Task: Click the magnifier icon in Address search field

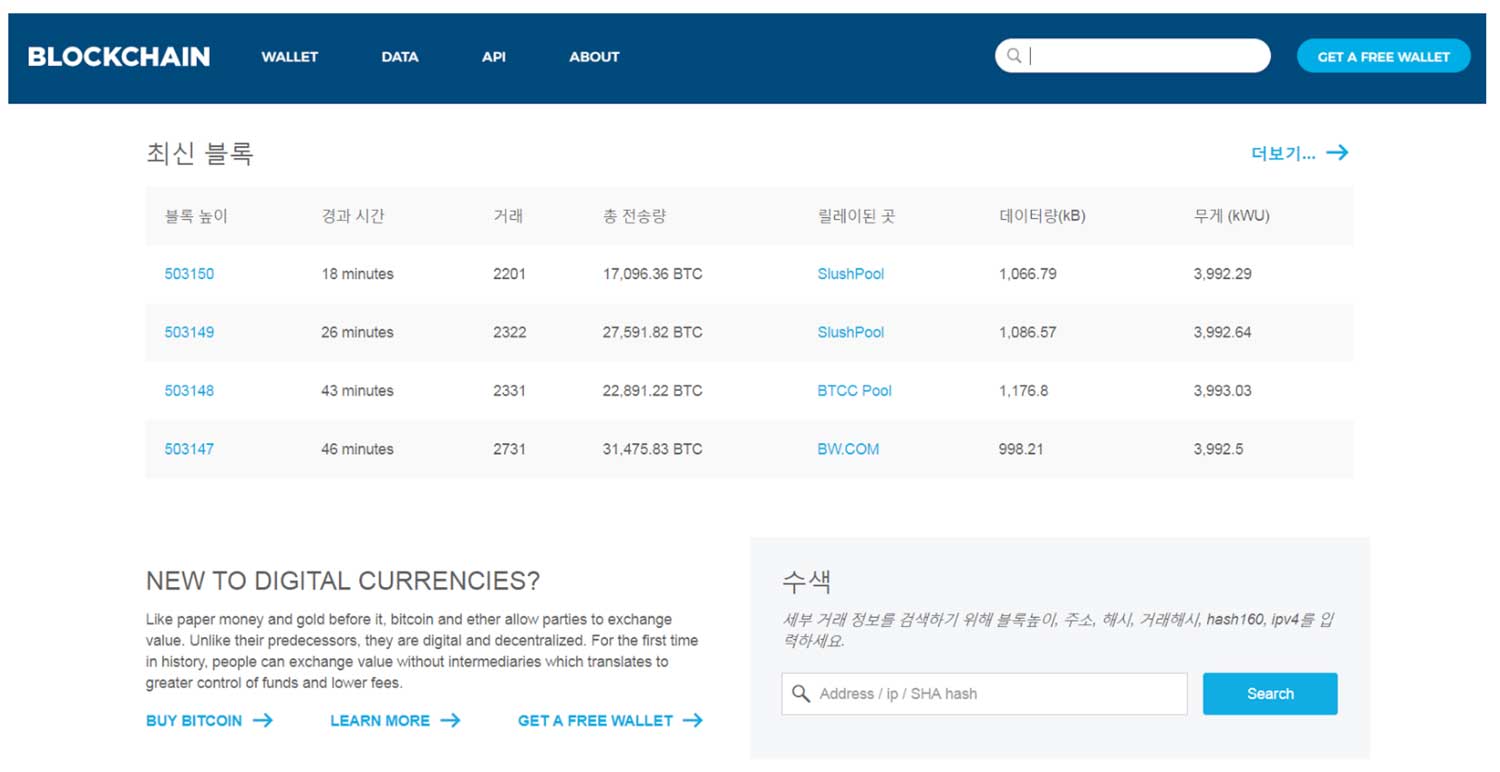Action: point(801,693)
